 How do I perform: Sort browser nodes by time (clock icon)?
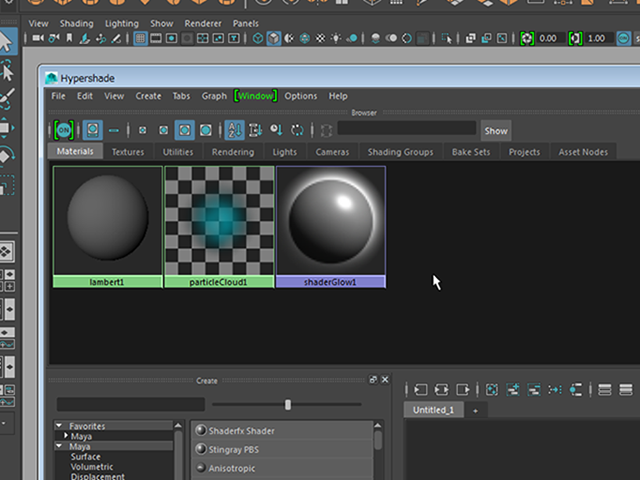coord(276,131)
